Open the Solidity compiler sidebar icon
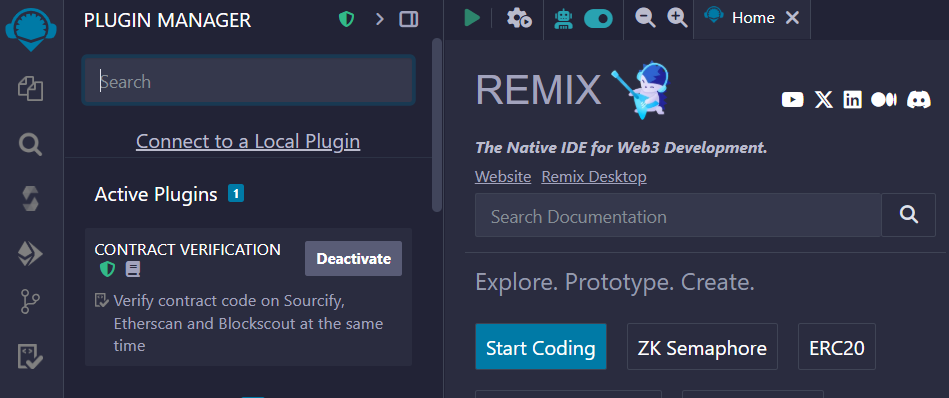Viewport: 949px width, 398px height. point(30,199)
